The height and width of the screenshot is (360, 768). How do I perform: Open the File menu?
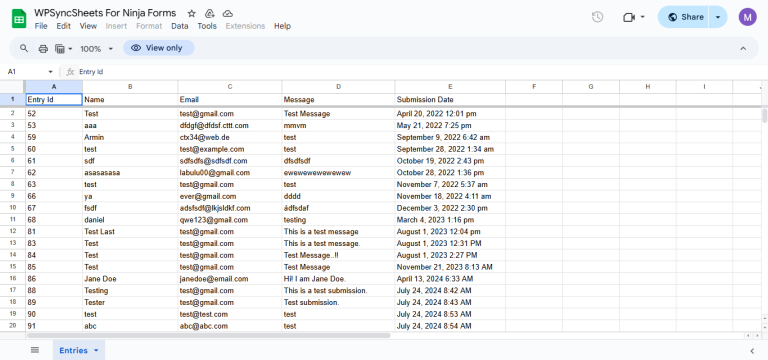point(41,26)
